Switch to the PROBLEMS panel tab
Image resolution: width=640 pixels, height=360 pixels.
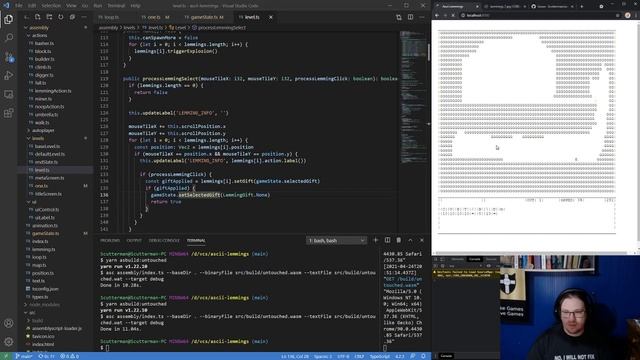coord(110,240)
